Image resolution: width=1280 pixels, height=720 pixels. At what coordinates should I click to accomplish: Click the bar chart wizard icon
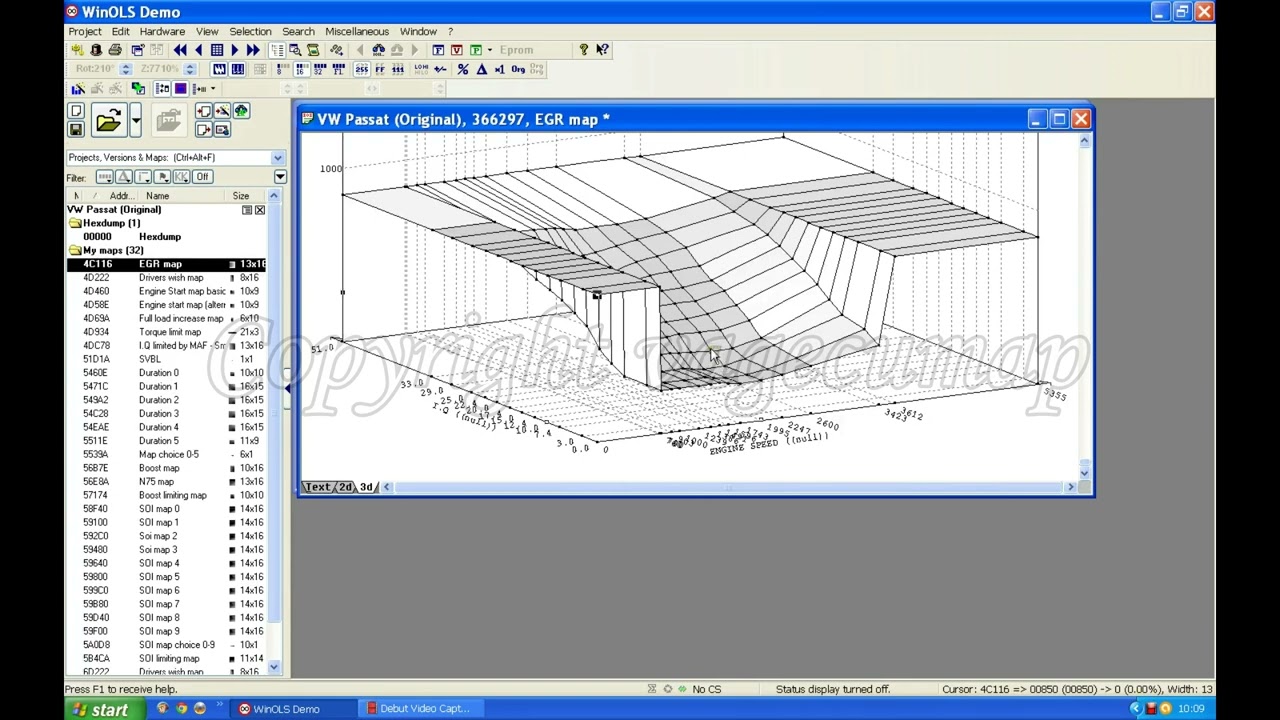click(x=78, y=89)
